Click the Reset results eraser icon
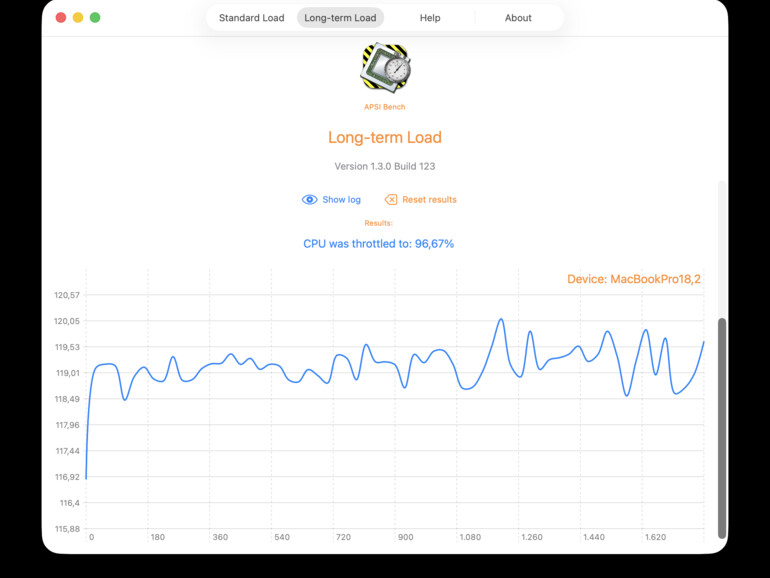The height and width of the screenshot is (578, 770). pyautogui.click(x=391, y=199)
